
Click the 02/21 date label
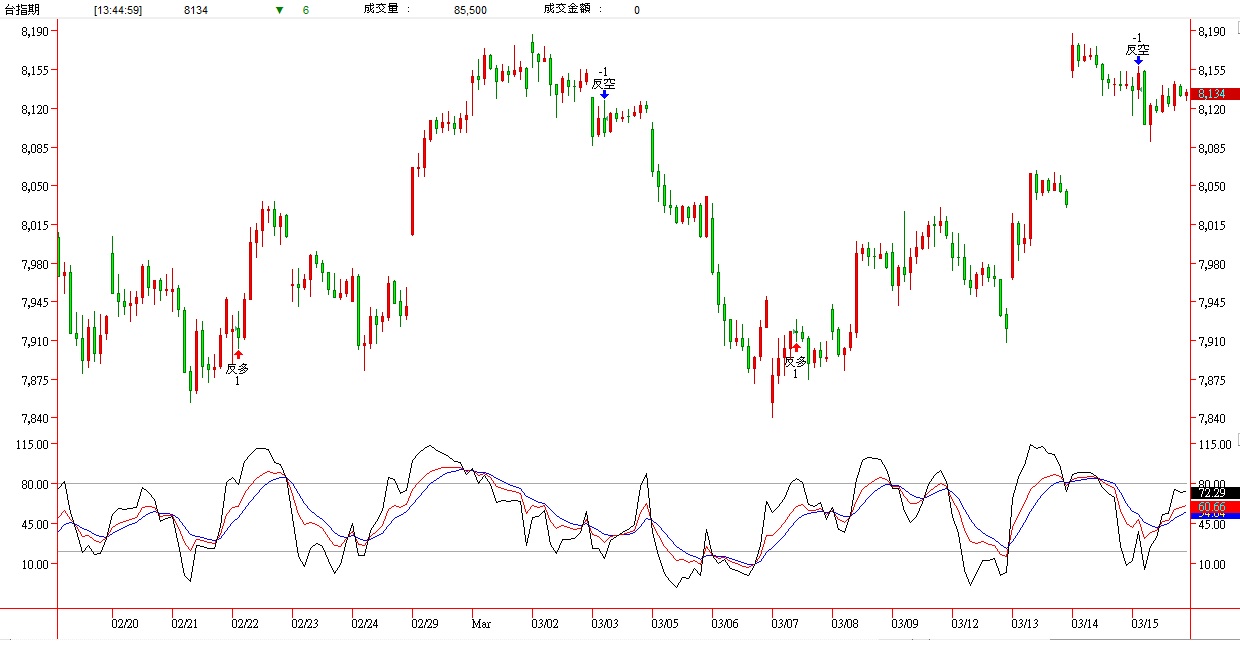[185, 623]
